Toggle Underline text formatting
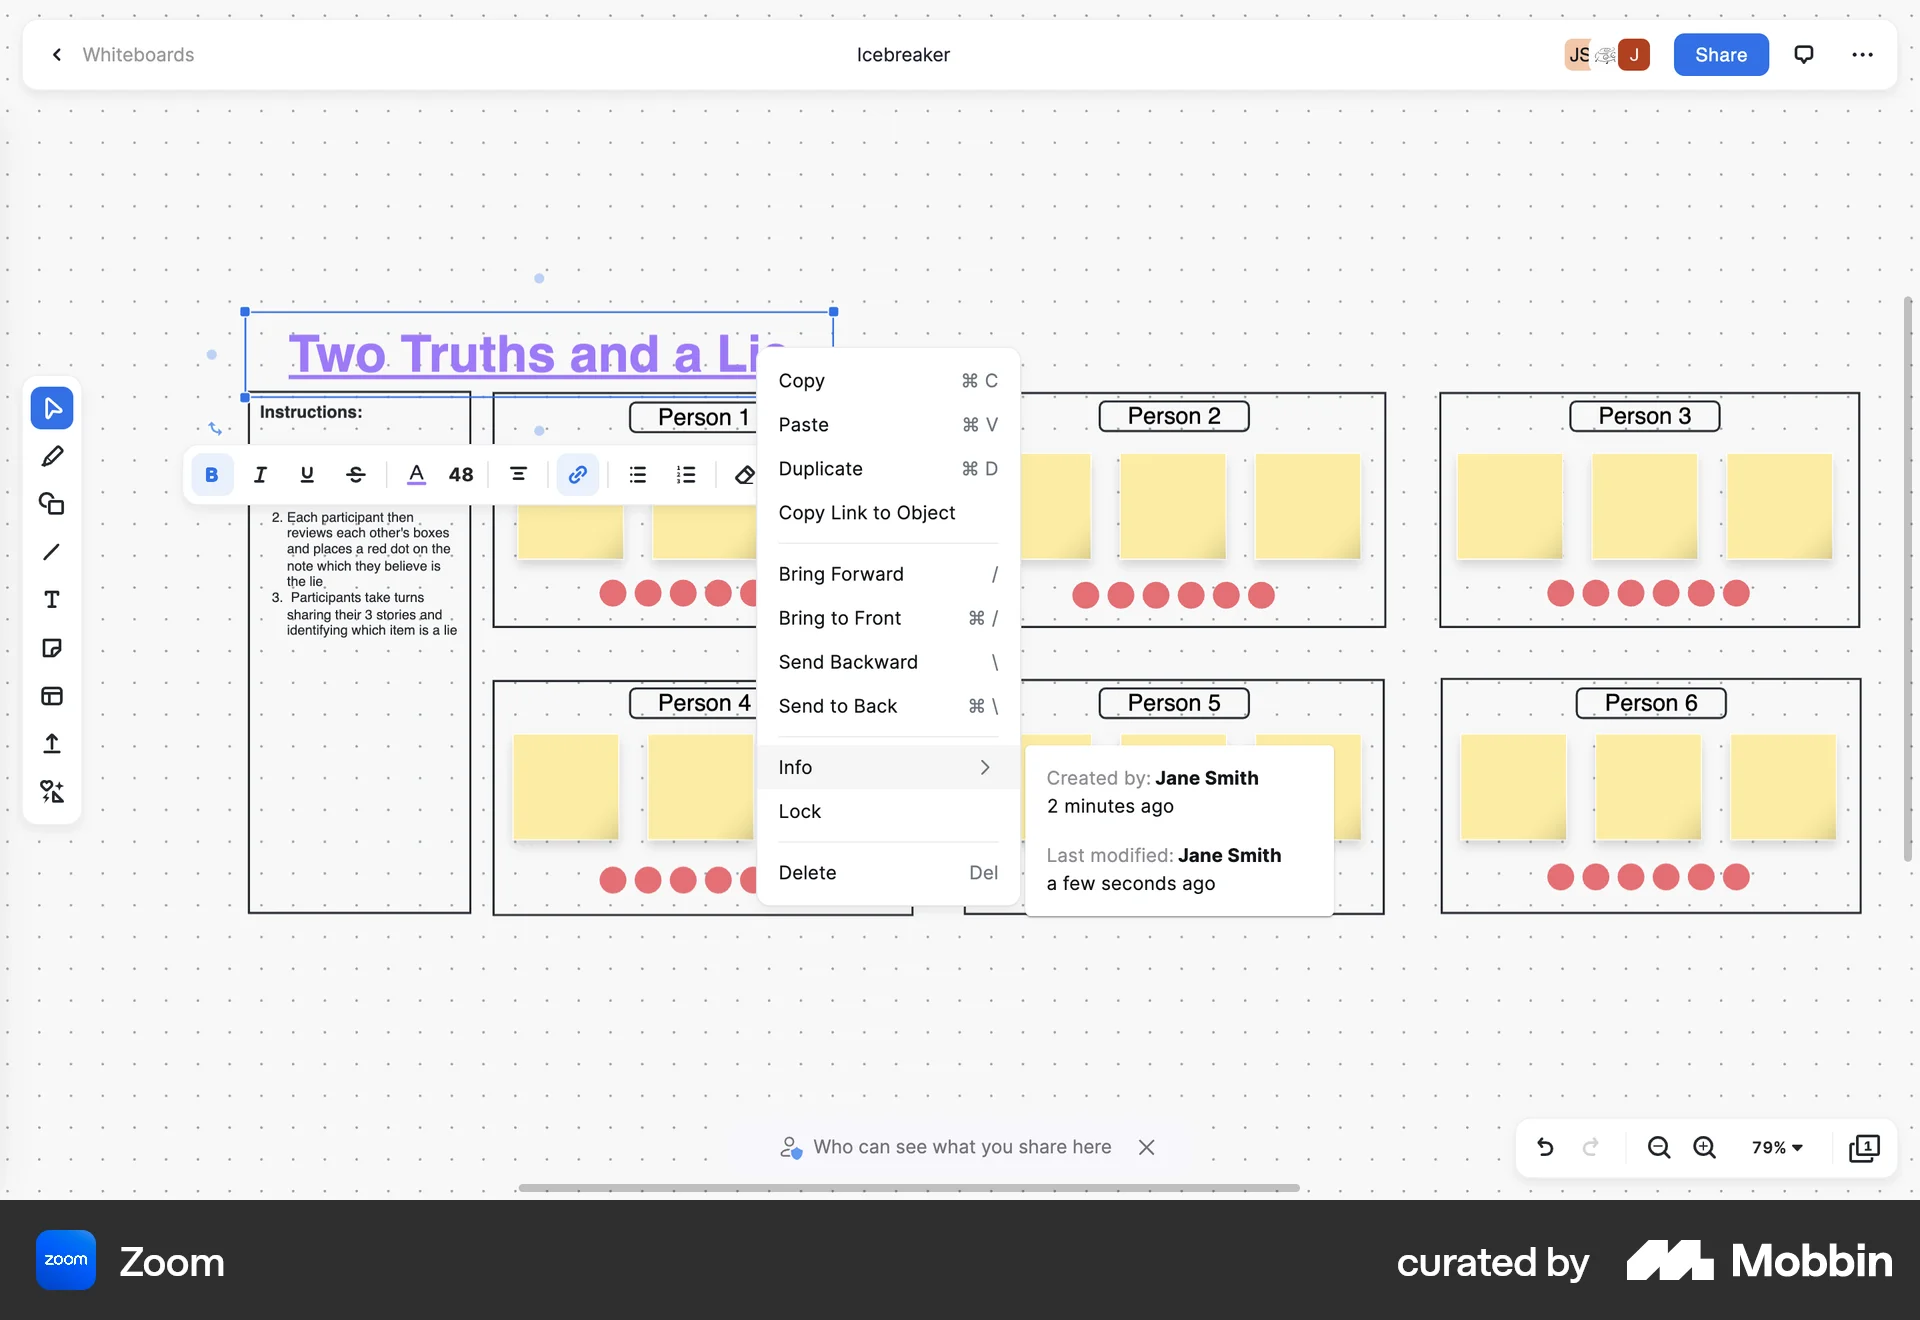The image size is (1920, 1320). pyautogui.click(x=307, y=475)
